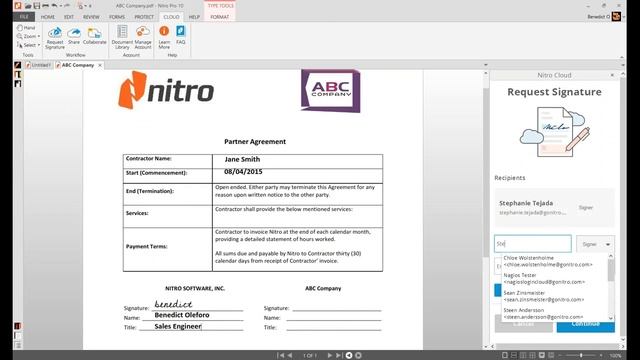The height and width of the screenshot is (360, 640).
Task: Open the Signer role dropdown
Action: tap(596, 244)
